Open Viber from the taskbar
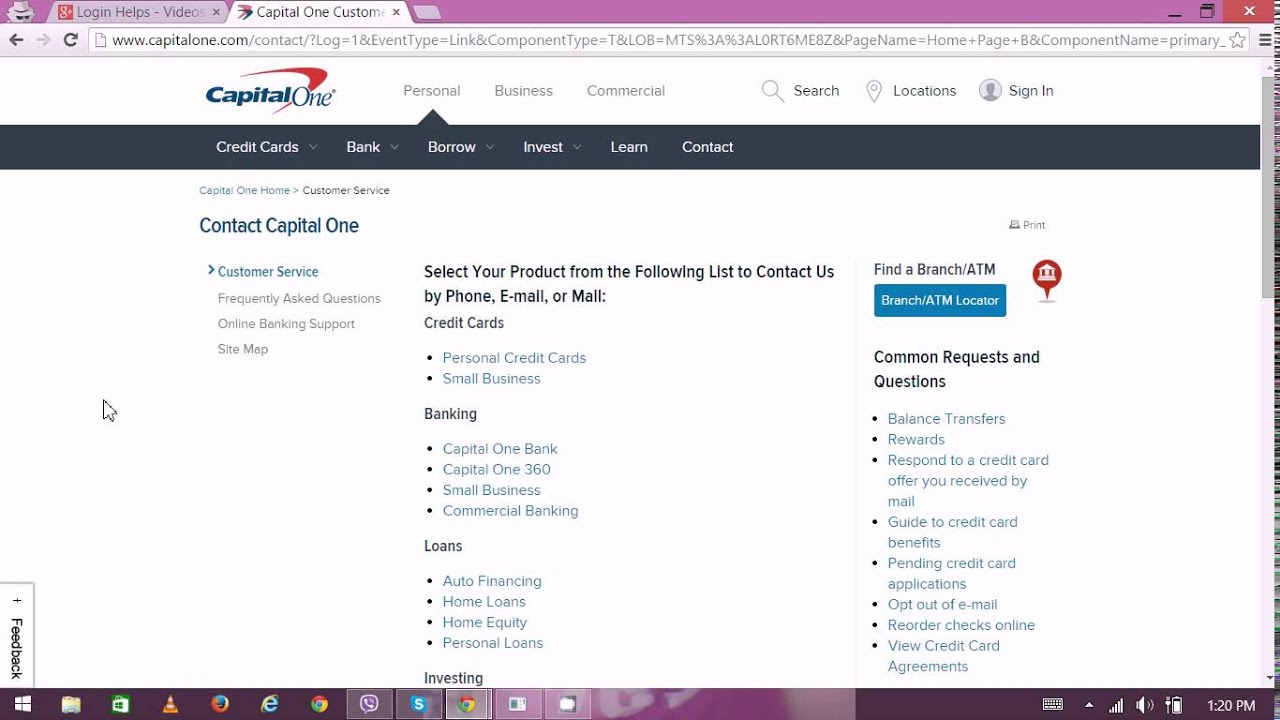The height and width of the screenshot is (720, 1280). pyautogui.click(x=369, y=704)
